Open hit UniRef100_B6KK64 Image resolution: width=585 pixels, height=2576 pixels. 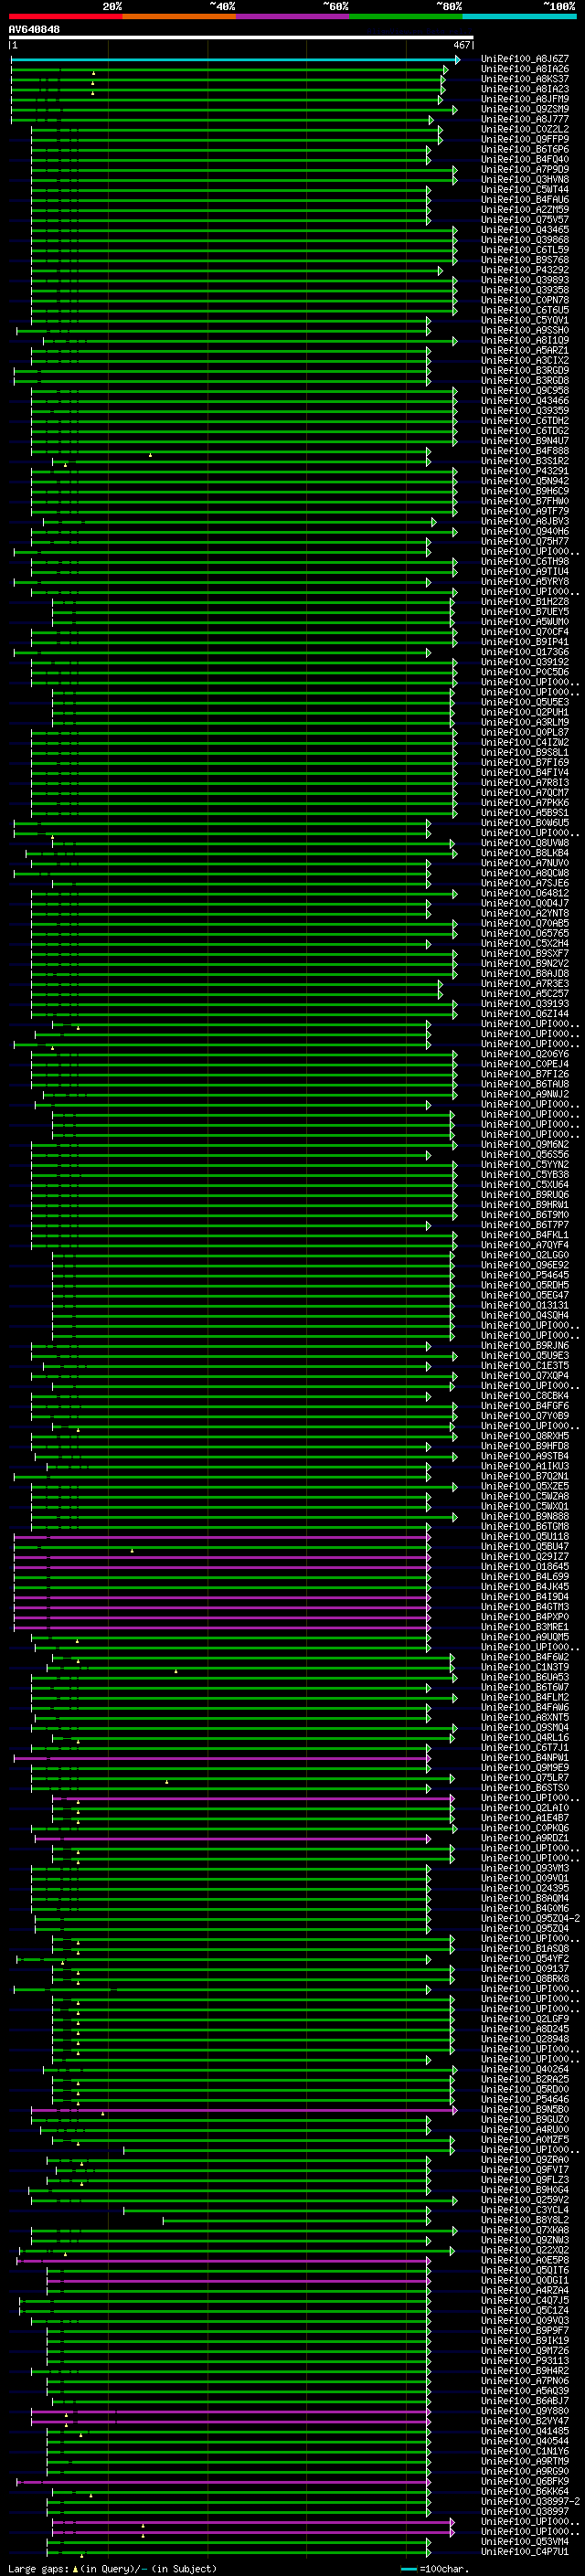(x=525, y=2491)
